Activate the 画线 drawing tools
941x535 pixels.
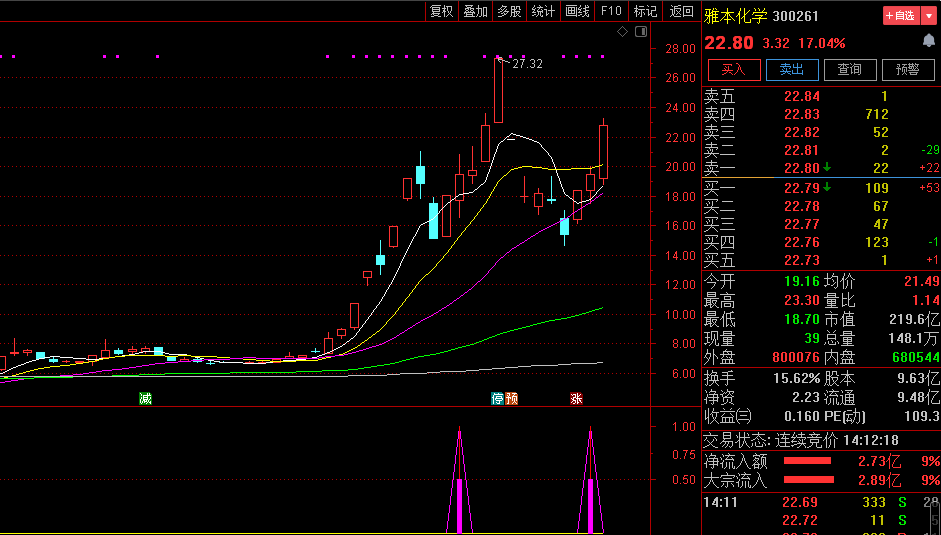pos(578,11)
